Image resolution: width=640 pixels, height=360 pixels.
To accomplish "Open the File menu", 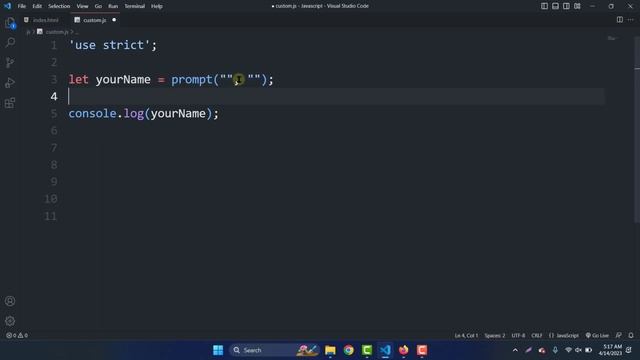I will (x=22, y=6).
